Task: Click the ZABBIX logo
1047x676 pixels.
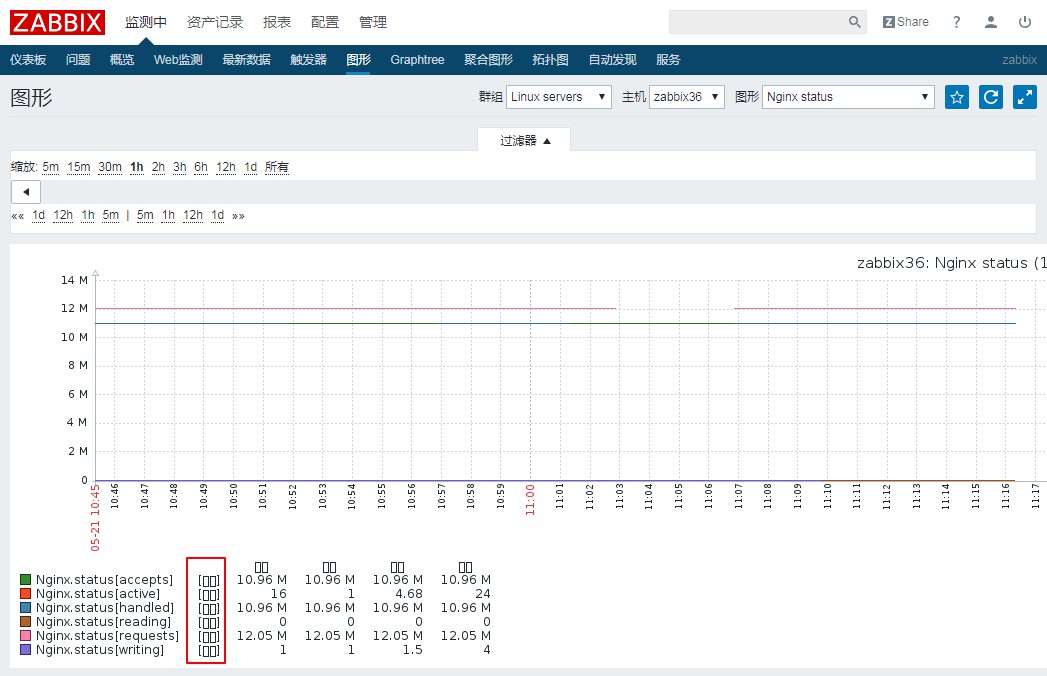Action: pyautogui.click(x=58, y=22)
